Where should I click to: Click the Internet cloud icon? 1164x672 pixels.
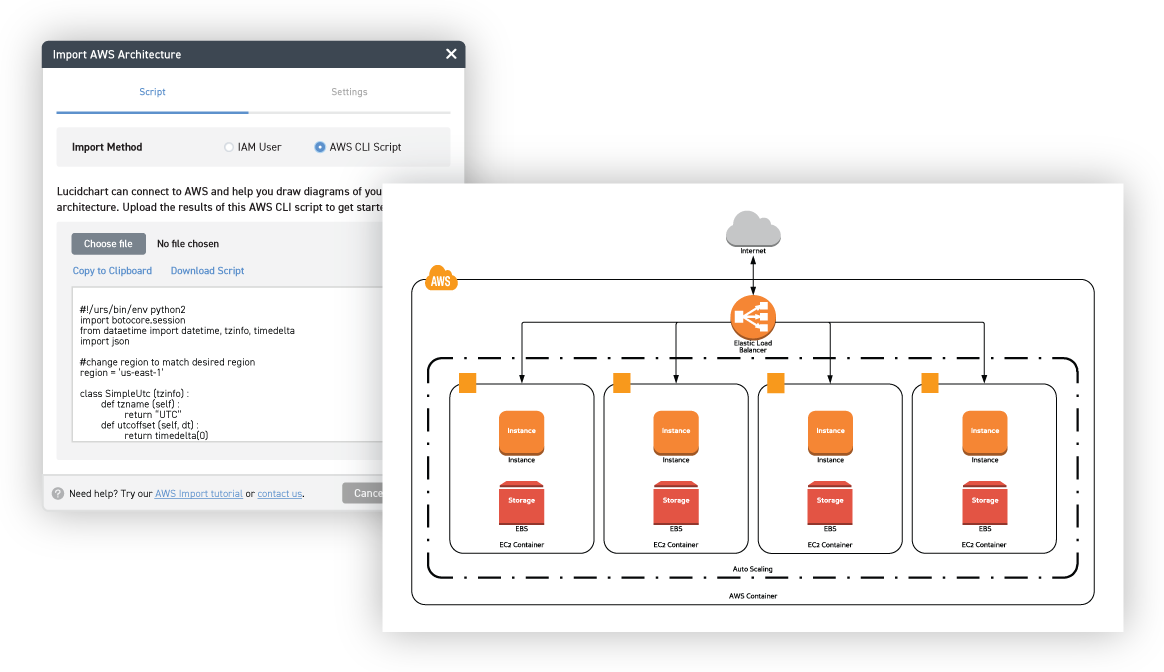(x=753, y=228)
